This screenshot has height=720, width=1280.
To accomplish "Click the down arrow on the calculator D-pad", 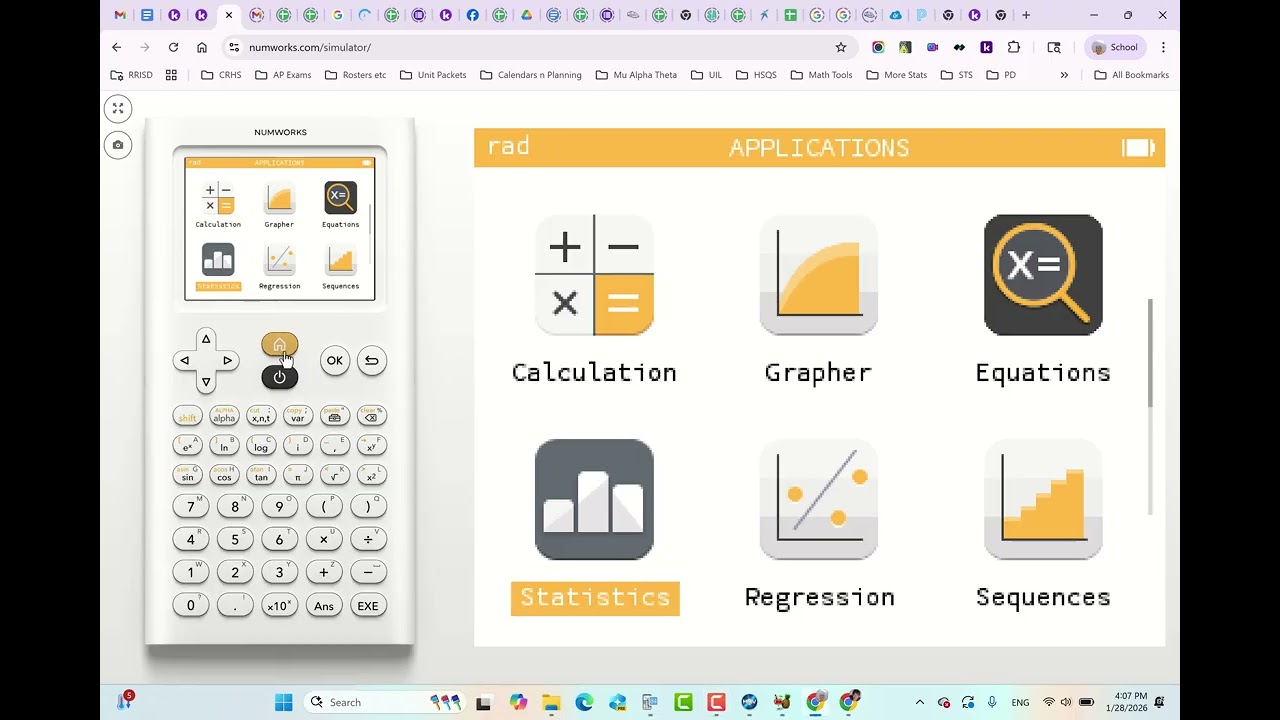I will [x=206, y=381].
